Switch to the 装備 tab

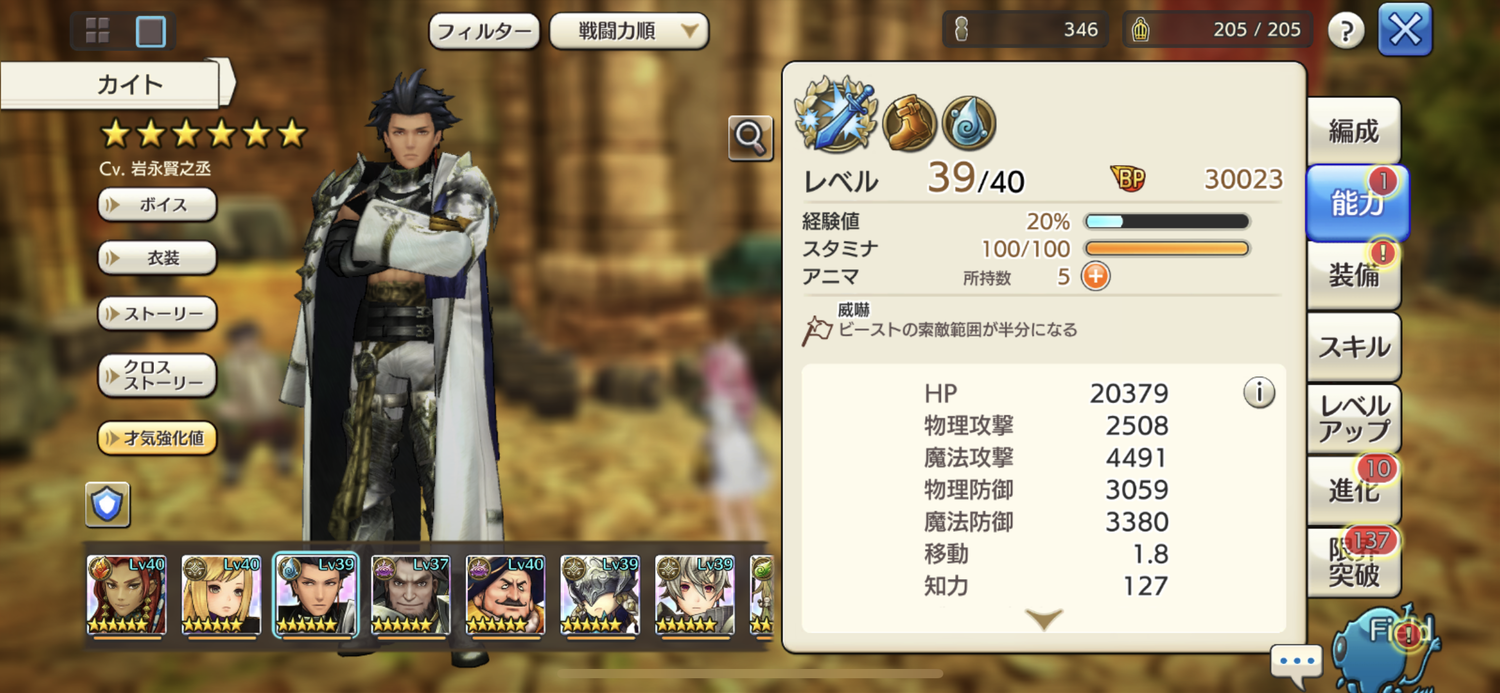click(1353, 276)
